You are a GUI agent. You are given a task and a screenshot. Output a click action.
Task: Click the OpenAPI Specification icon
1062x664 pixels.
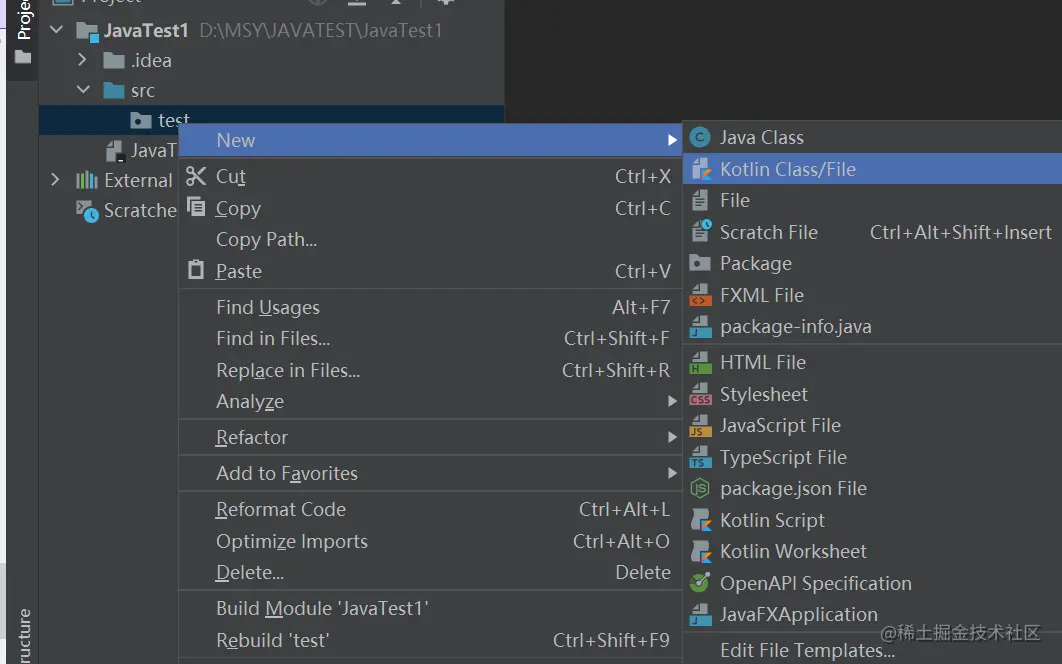[x=700, y=583]
